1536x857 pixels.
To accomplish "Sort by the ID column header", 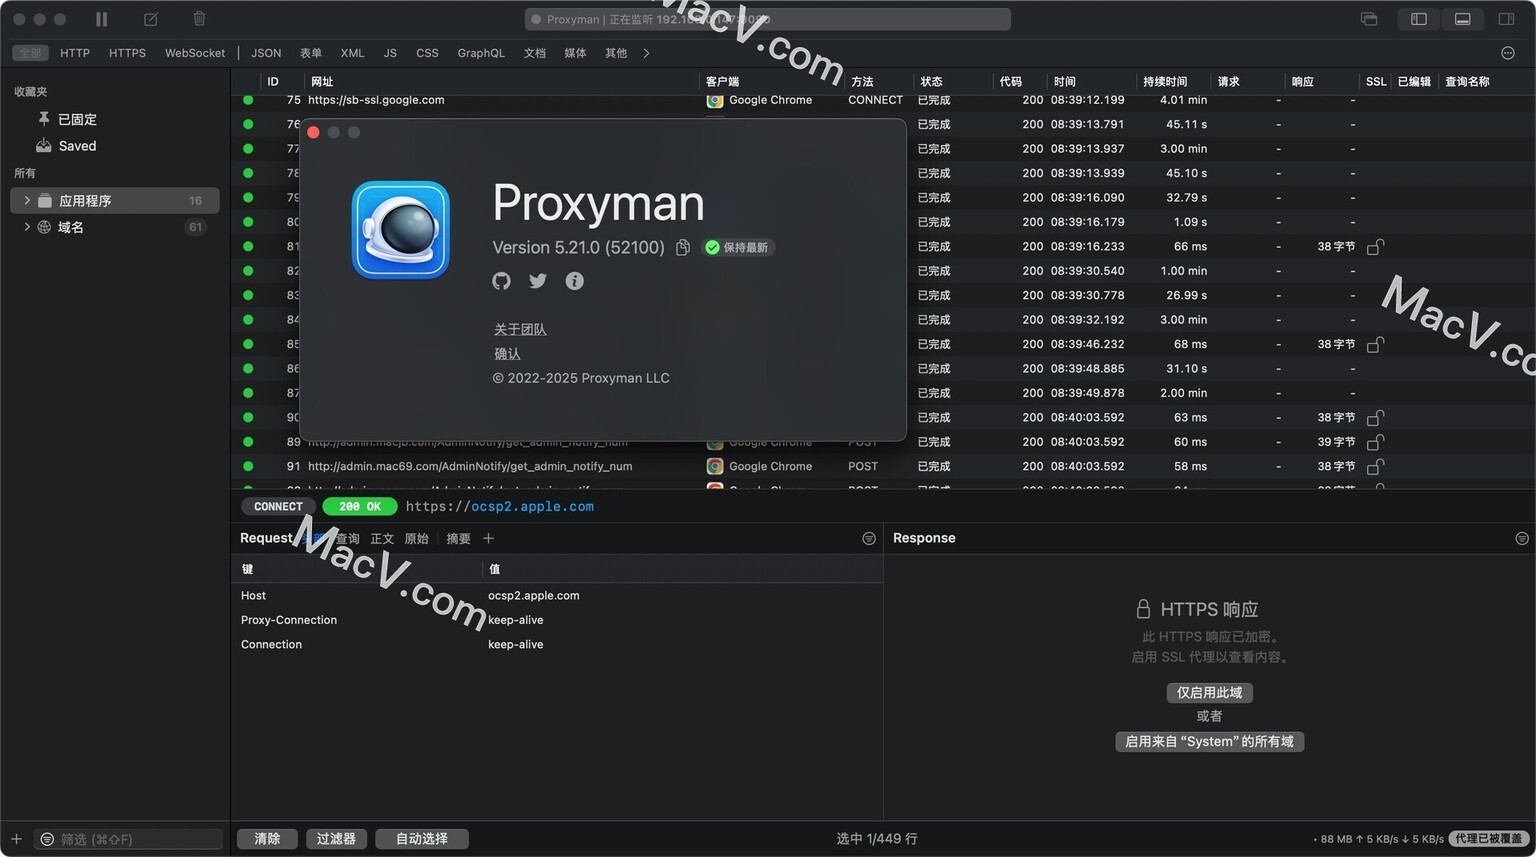I will pos(273,81).
